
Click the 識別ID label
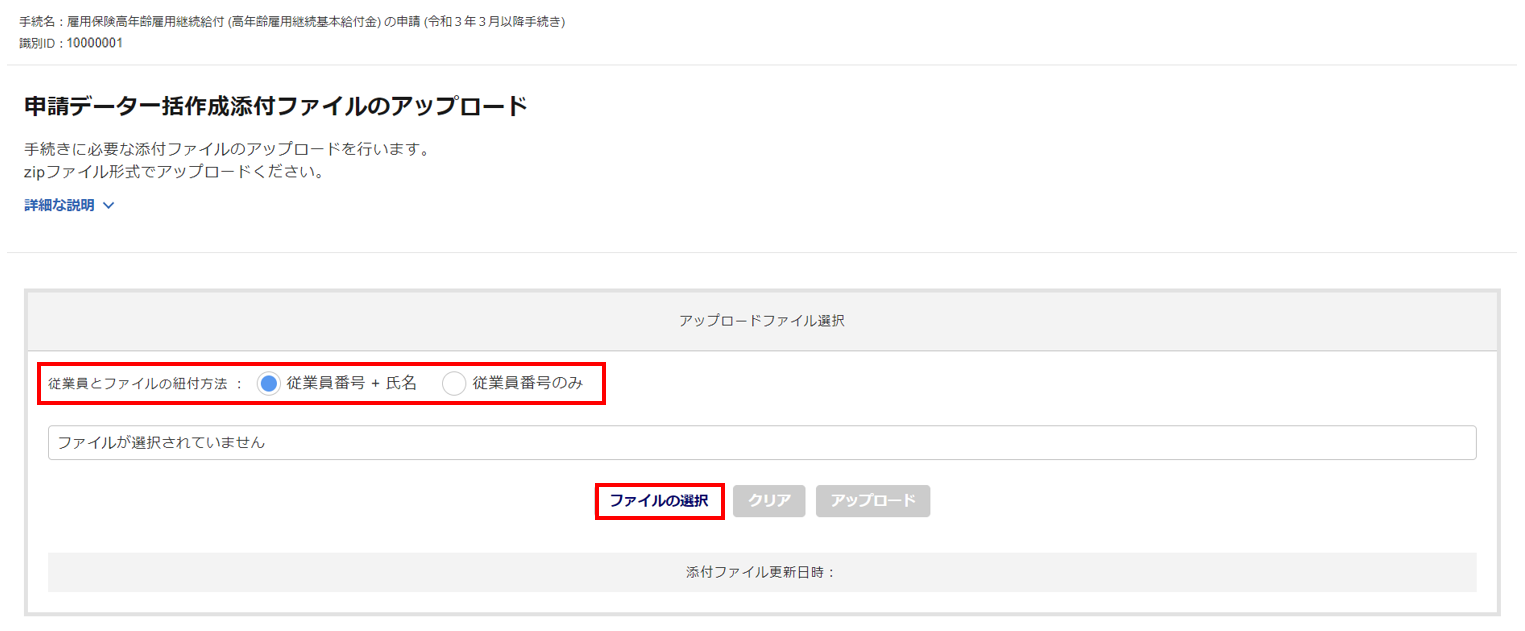point(40,43)
